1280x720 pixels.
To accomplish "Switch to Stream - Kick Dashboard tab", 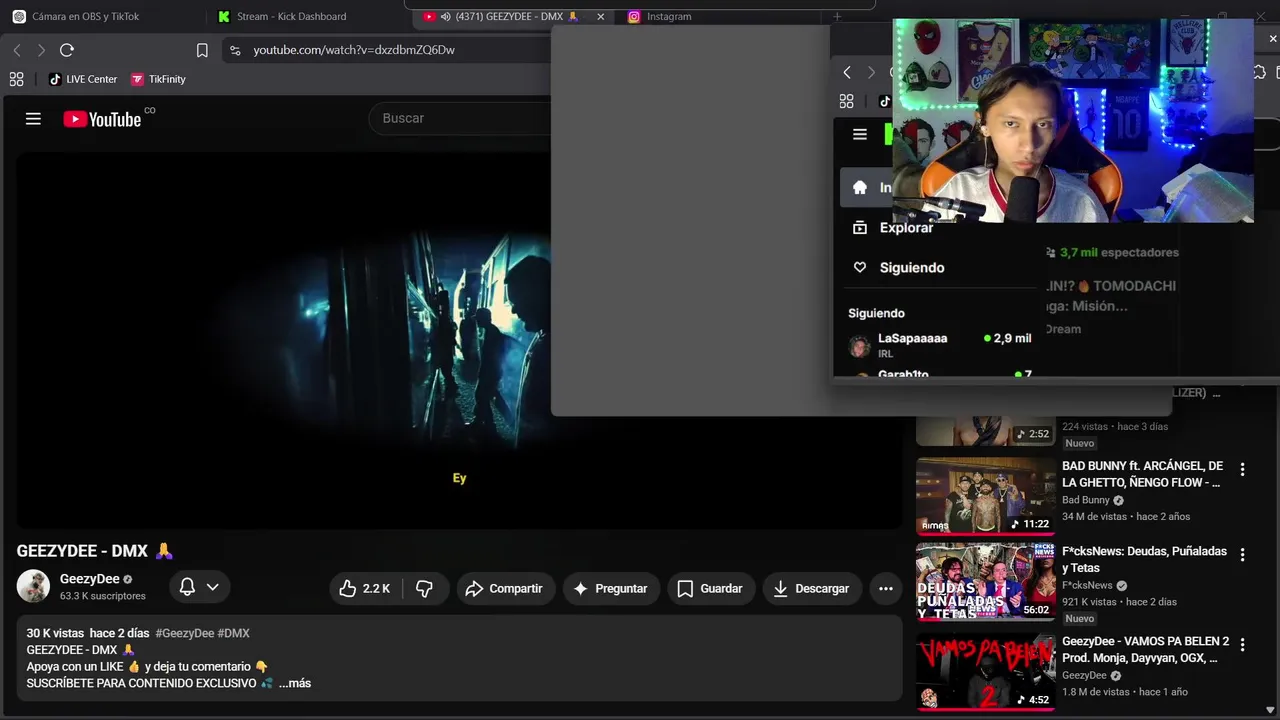I will tap(282, 16).
